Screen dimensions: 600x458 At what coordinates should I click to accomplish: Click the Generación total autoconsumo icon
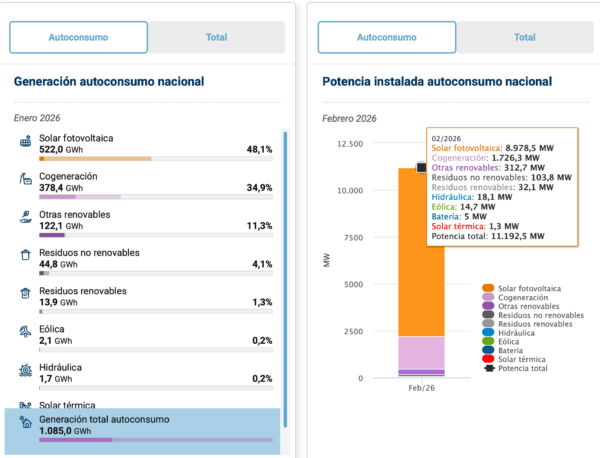pos(25,423)
